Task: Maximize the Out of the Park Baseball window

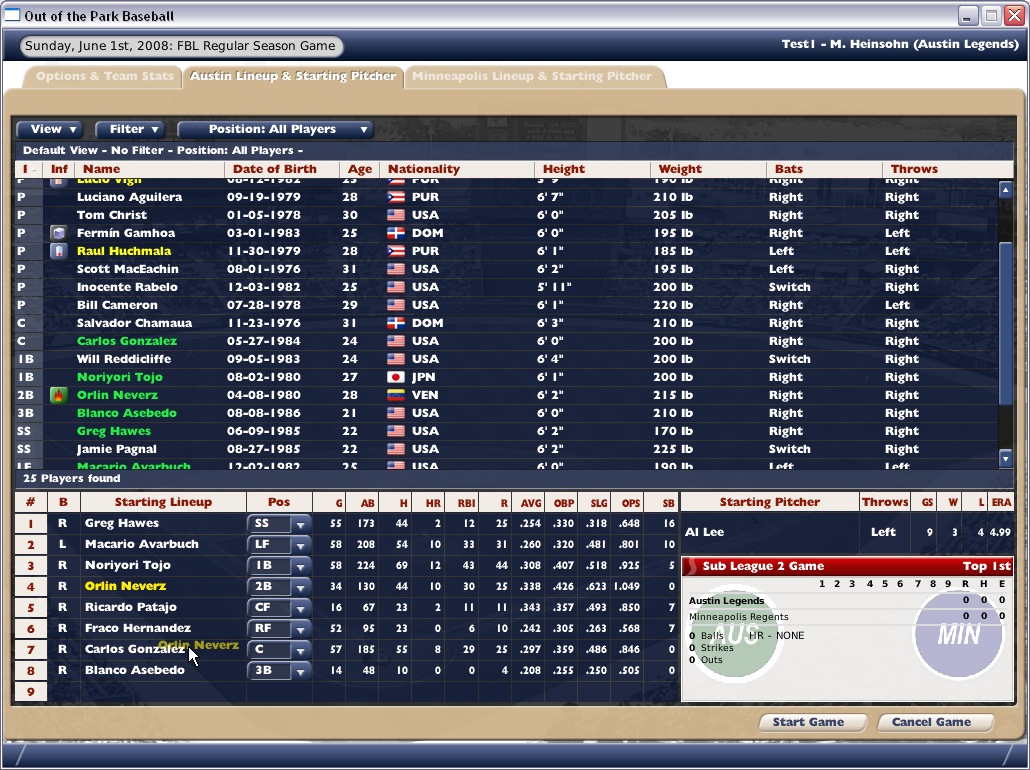Action: pyautogui.click(x=991, y=16)
